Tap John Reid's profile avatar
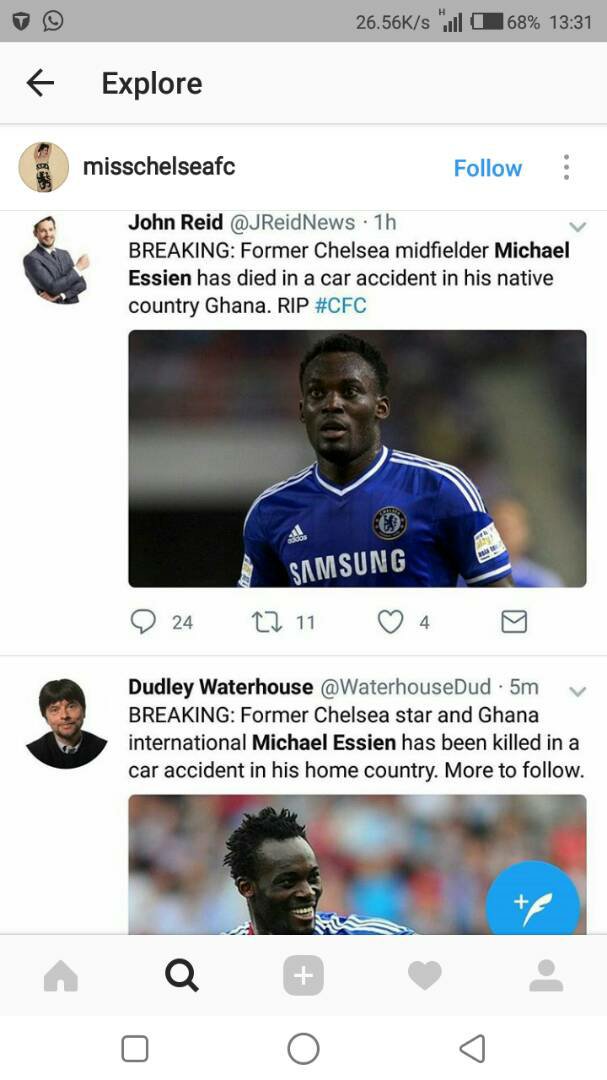This screenshot has width=607, height=1080. pyautogui.click(x=55, y=259)
